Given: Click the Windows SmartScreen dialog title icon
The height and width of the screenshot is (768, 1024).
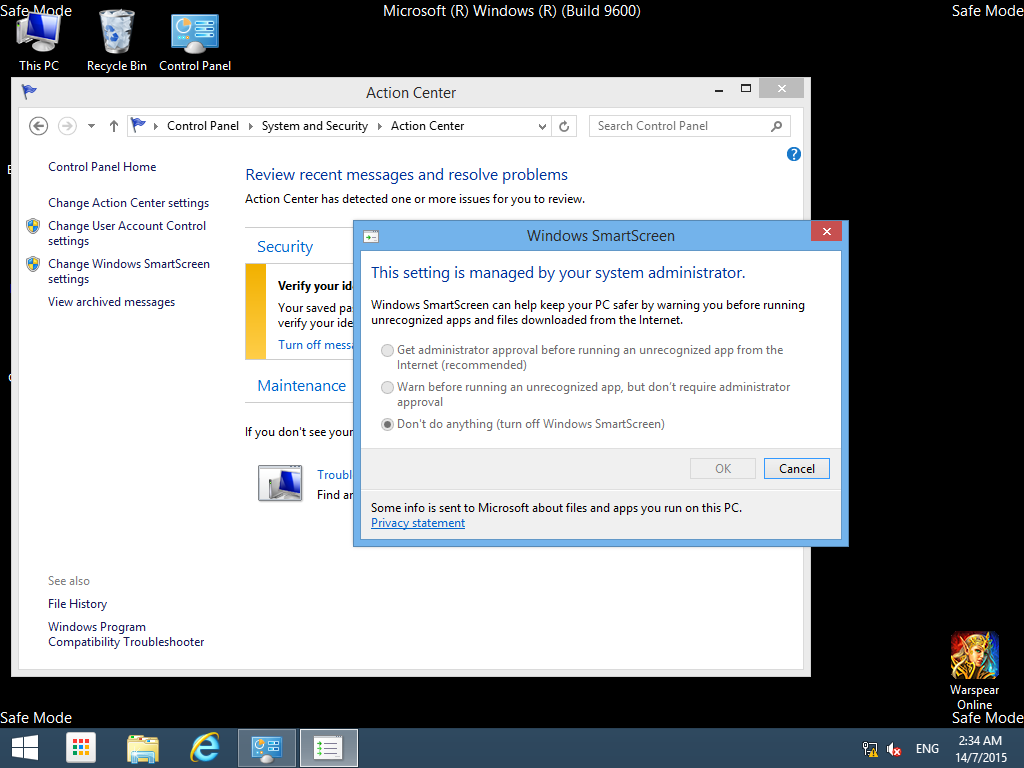Looking at the screenshot, I should click(x=371, y=236).
